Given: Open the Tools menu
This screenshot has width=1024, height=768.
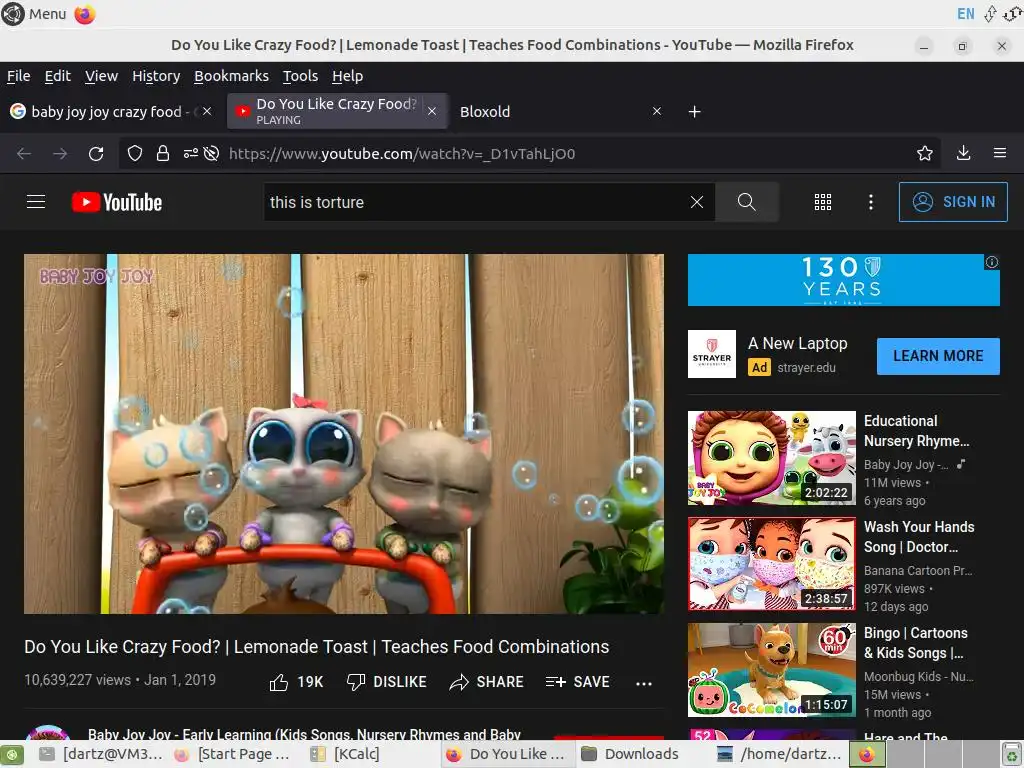Looking at the screenshot, I should (x=300, y=76).
